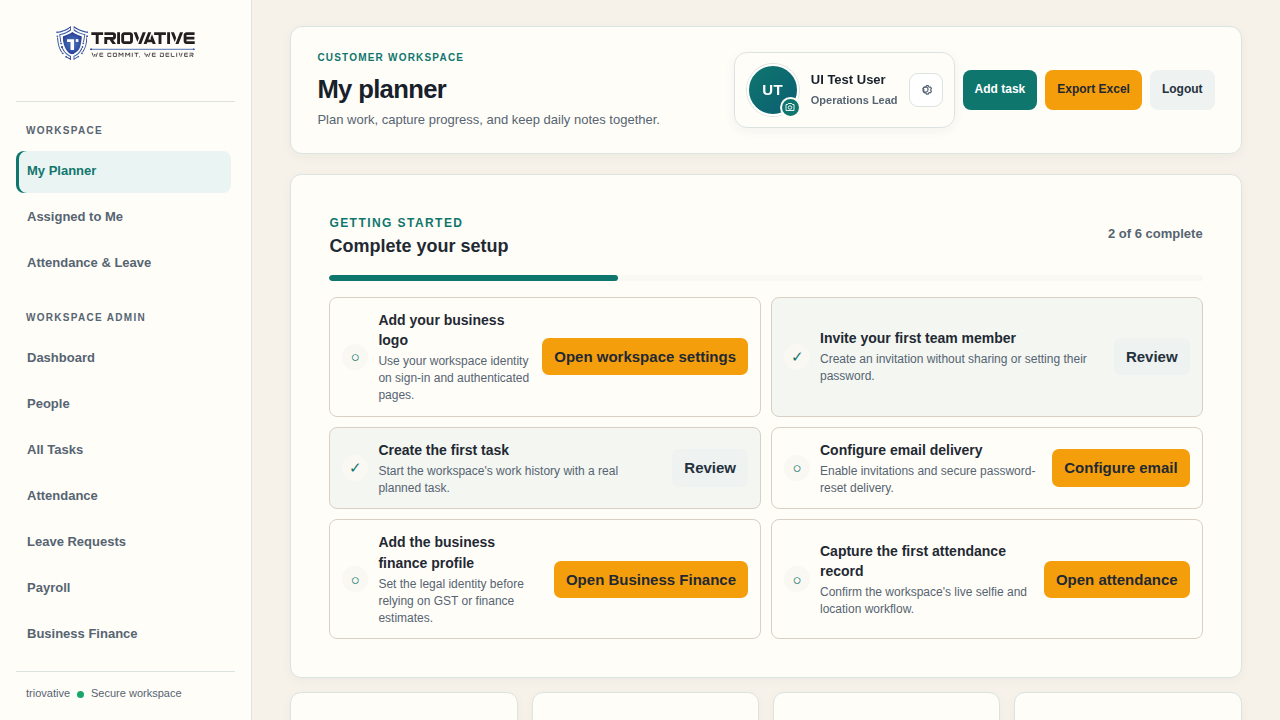Click the 'My planner' heading
This screenshot has width=1280, height=720.
click(382, 89)
